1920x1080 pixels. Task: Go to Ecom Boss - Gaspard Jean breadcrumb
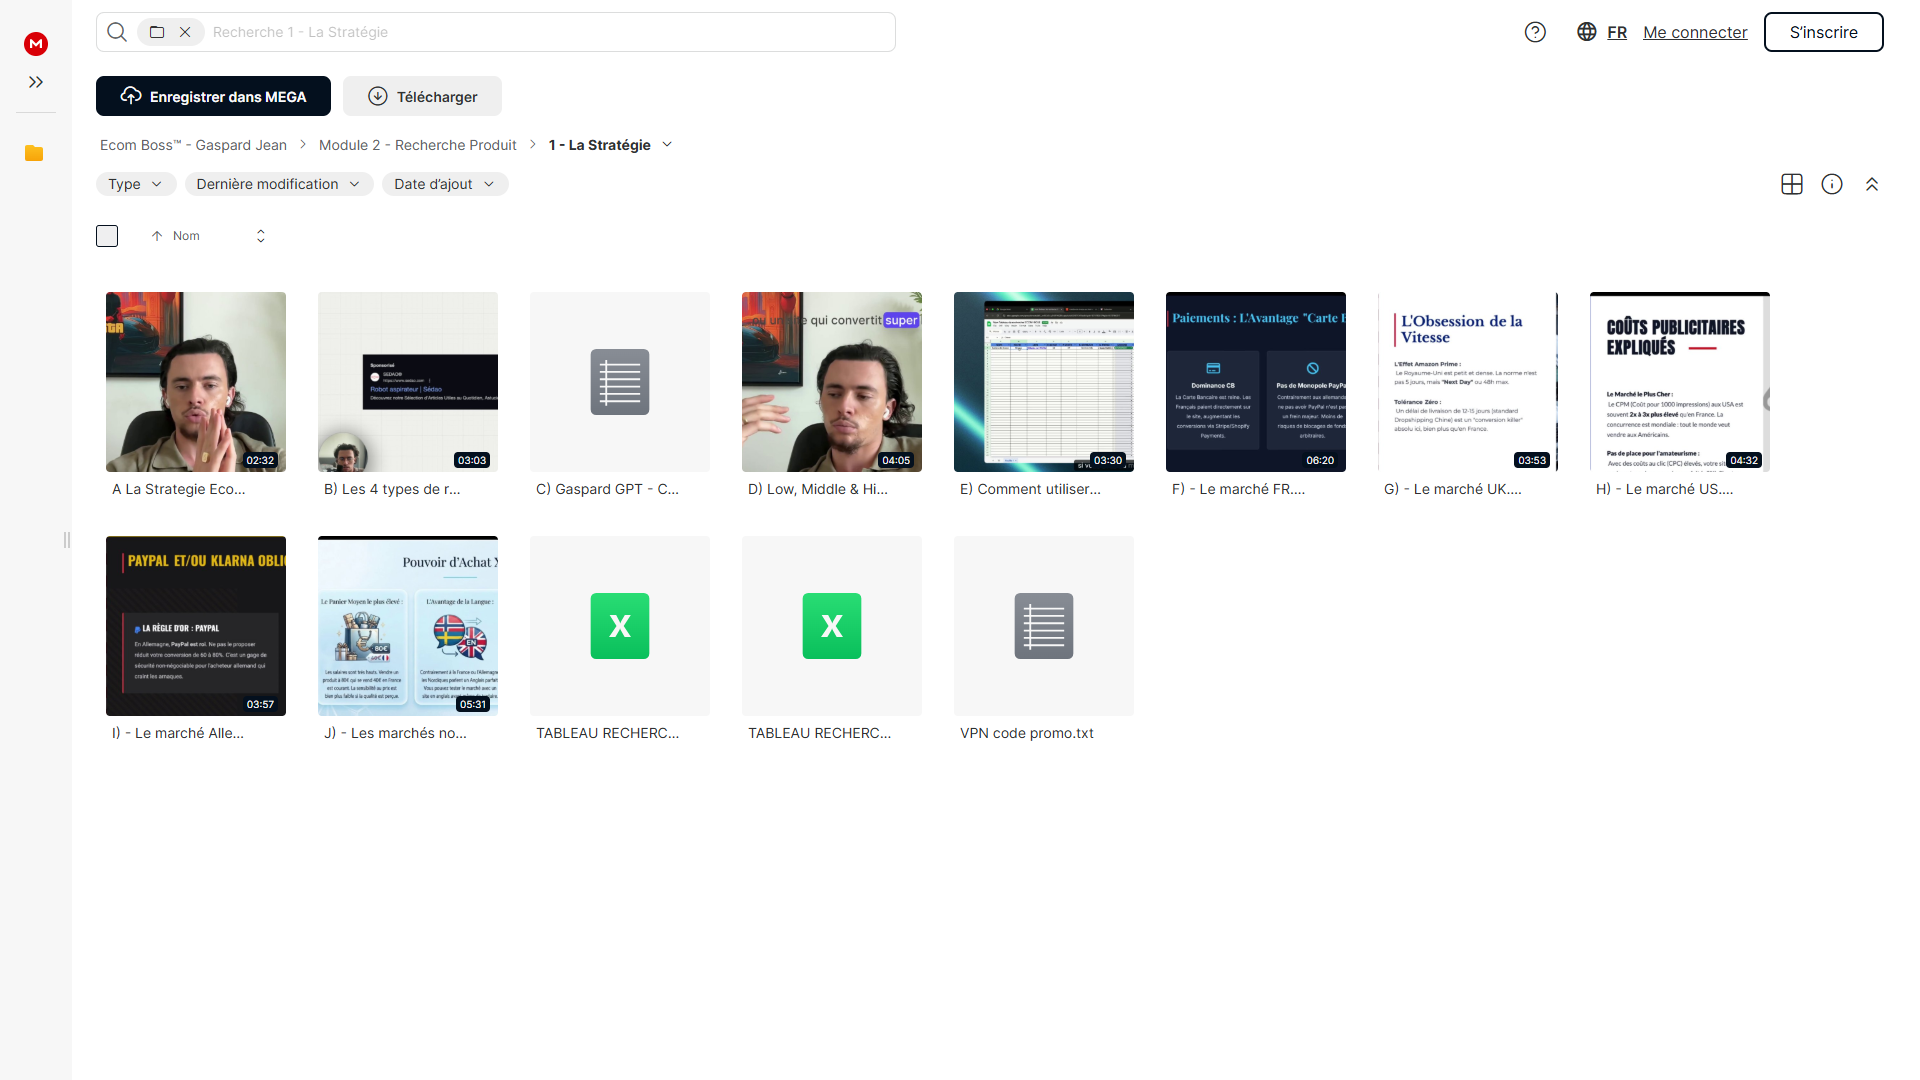point(193,145)
